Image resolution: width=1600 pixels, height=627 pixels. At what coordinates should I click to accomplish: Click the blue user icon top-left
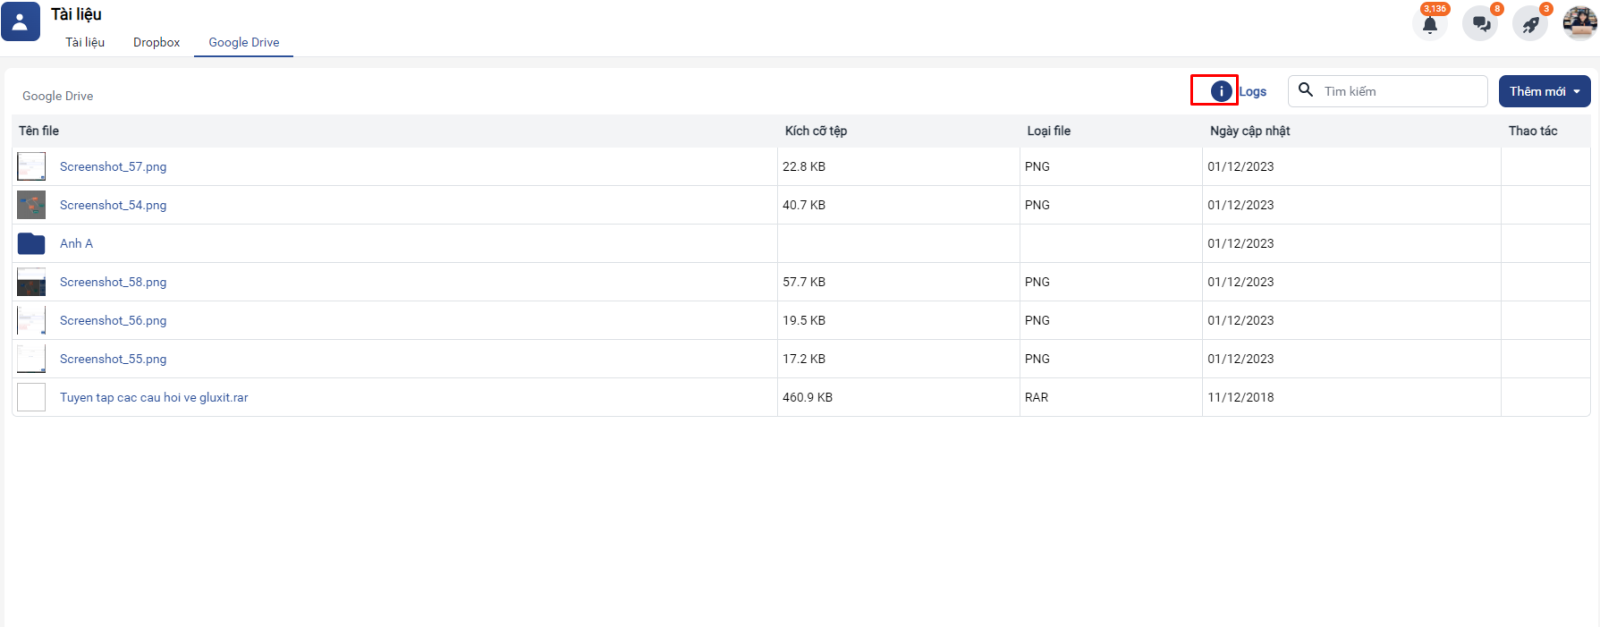tap(20, 21)
